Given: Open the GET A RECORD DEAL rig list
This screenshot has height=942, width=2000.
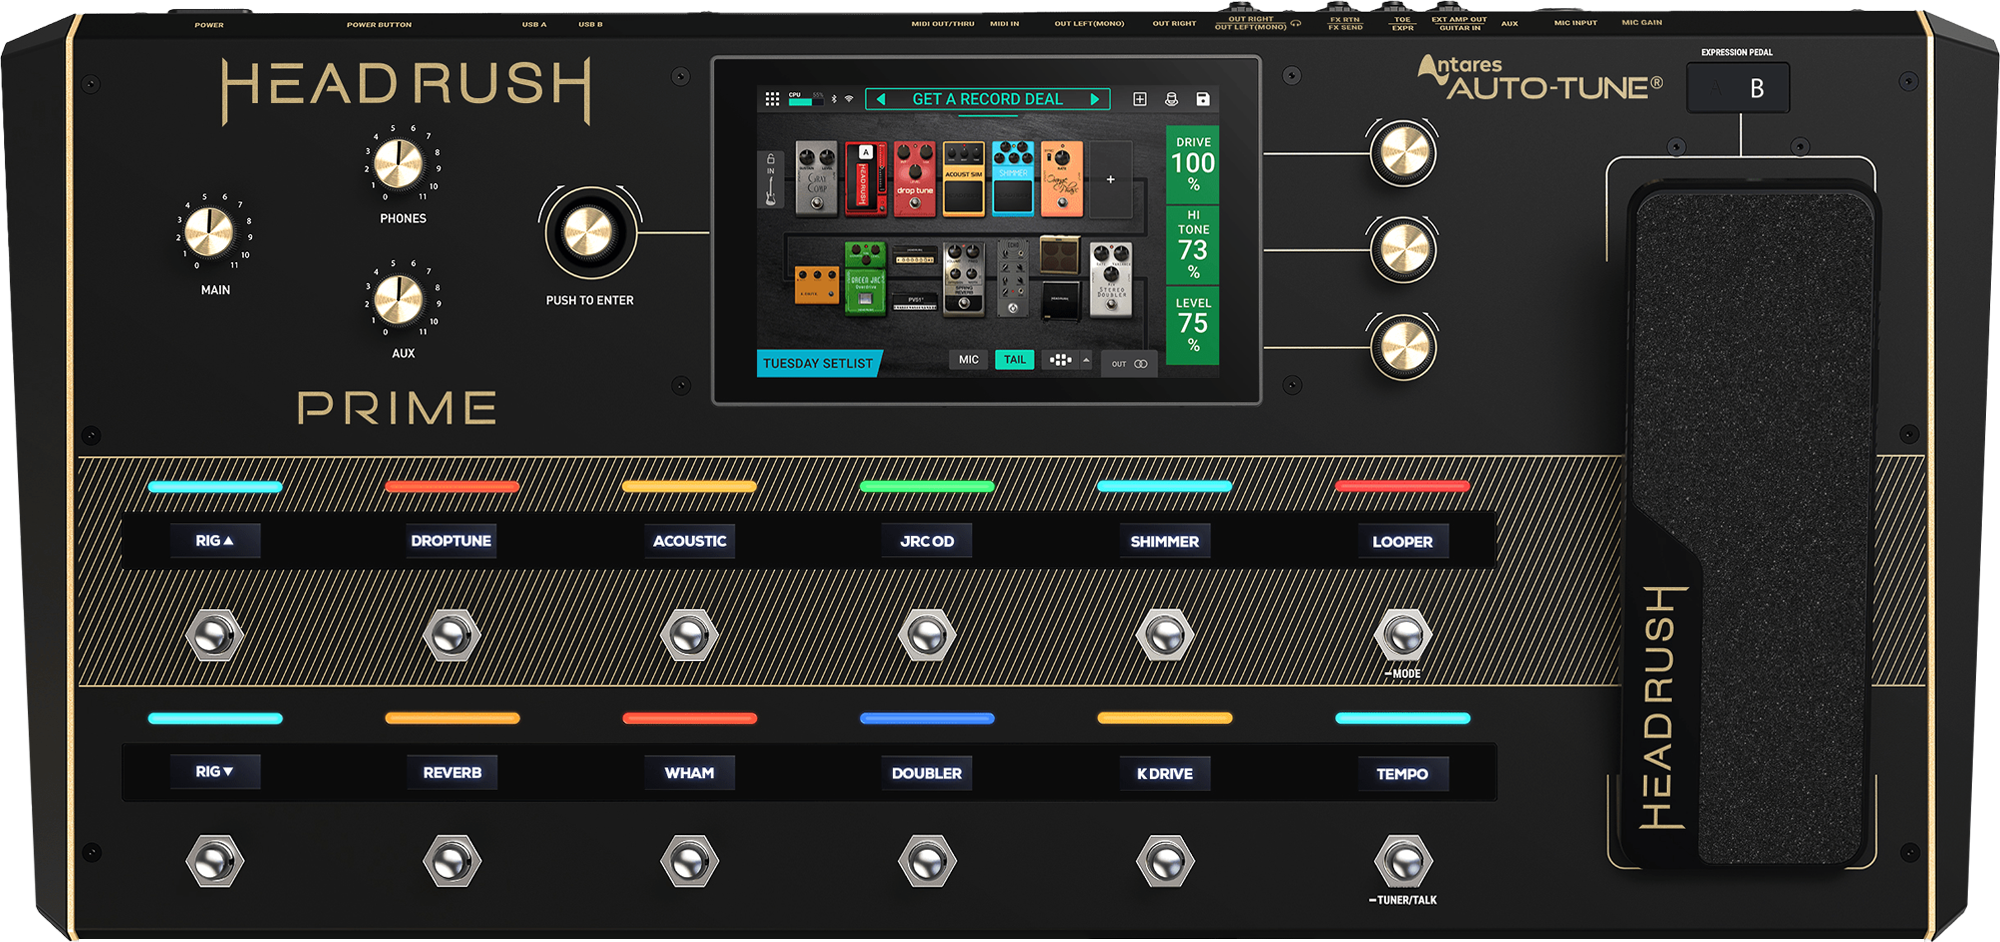Looking at the screenshot, I should coord(987,99).
